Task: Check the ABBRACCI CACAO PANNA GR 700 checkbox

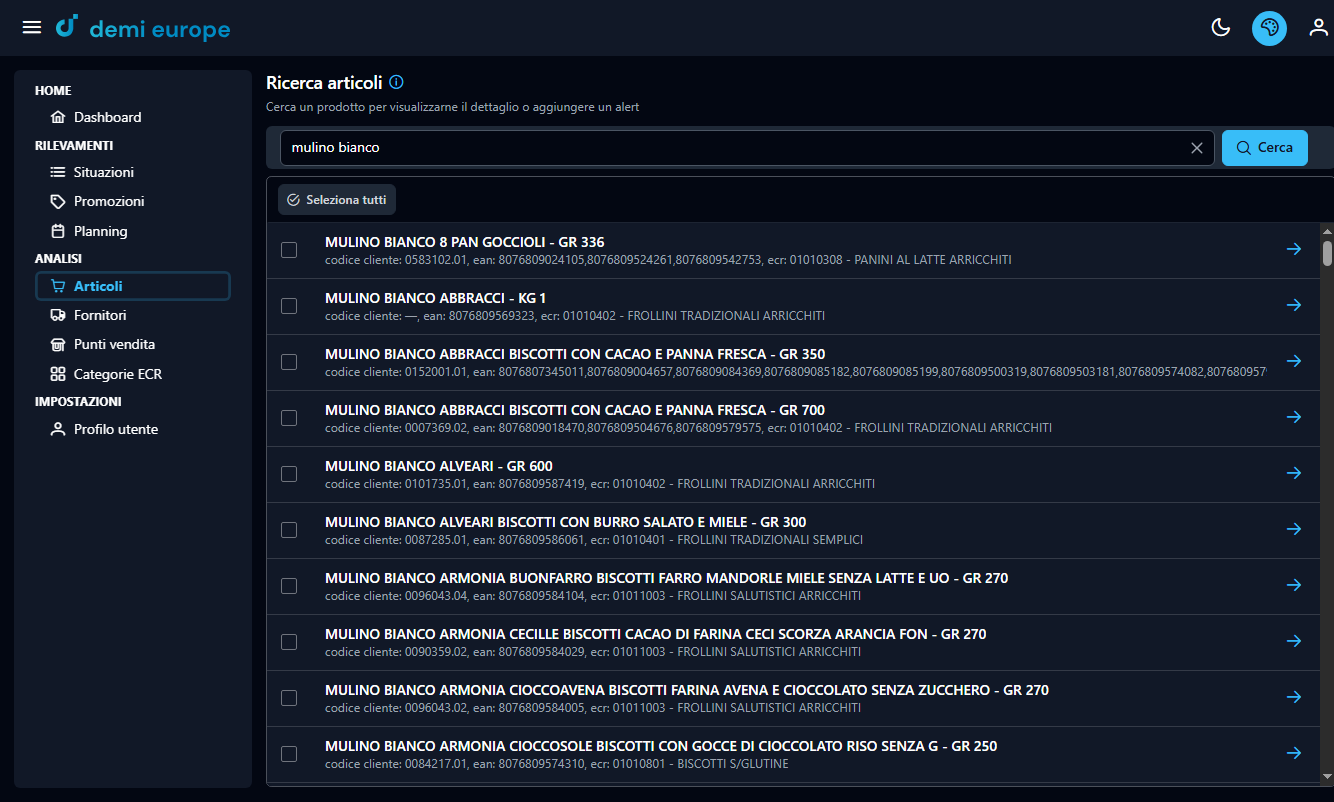Action: click(289, 418)
